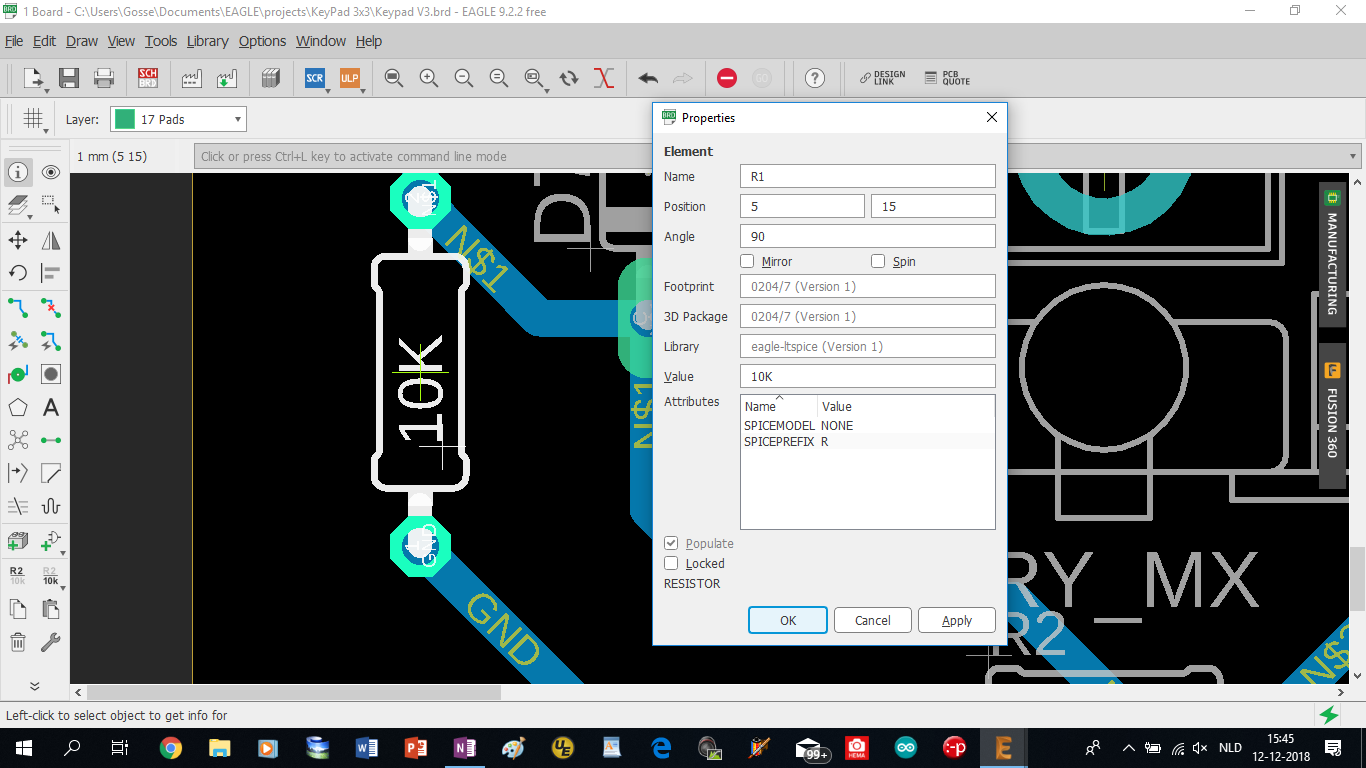Click the Undo arrow
1366x768 pixels.
[x=648, y=78]
